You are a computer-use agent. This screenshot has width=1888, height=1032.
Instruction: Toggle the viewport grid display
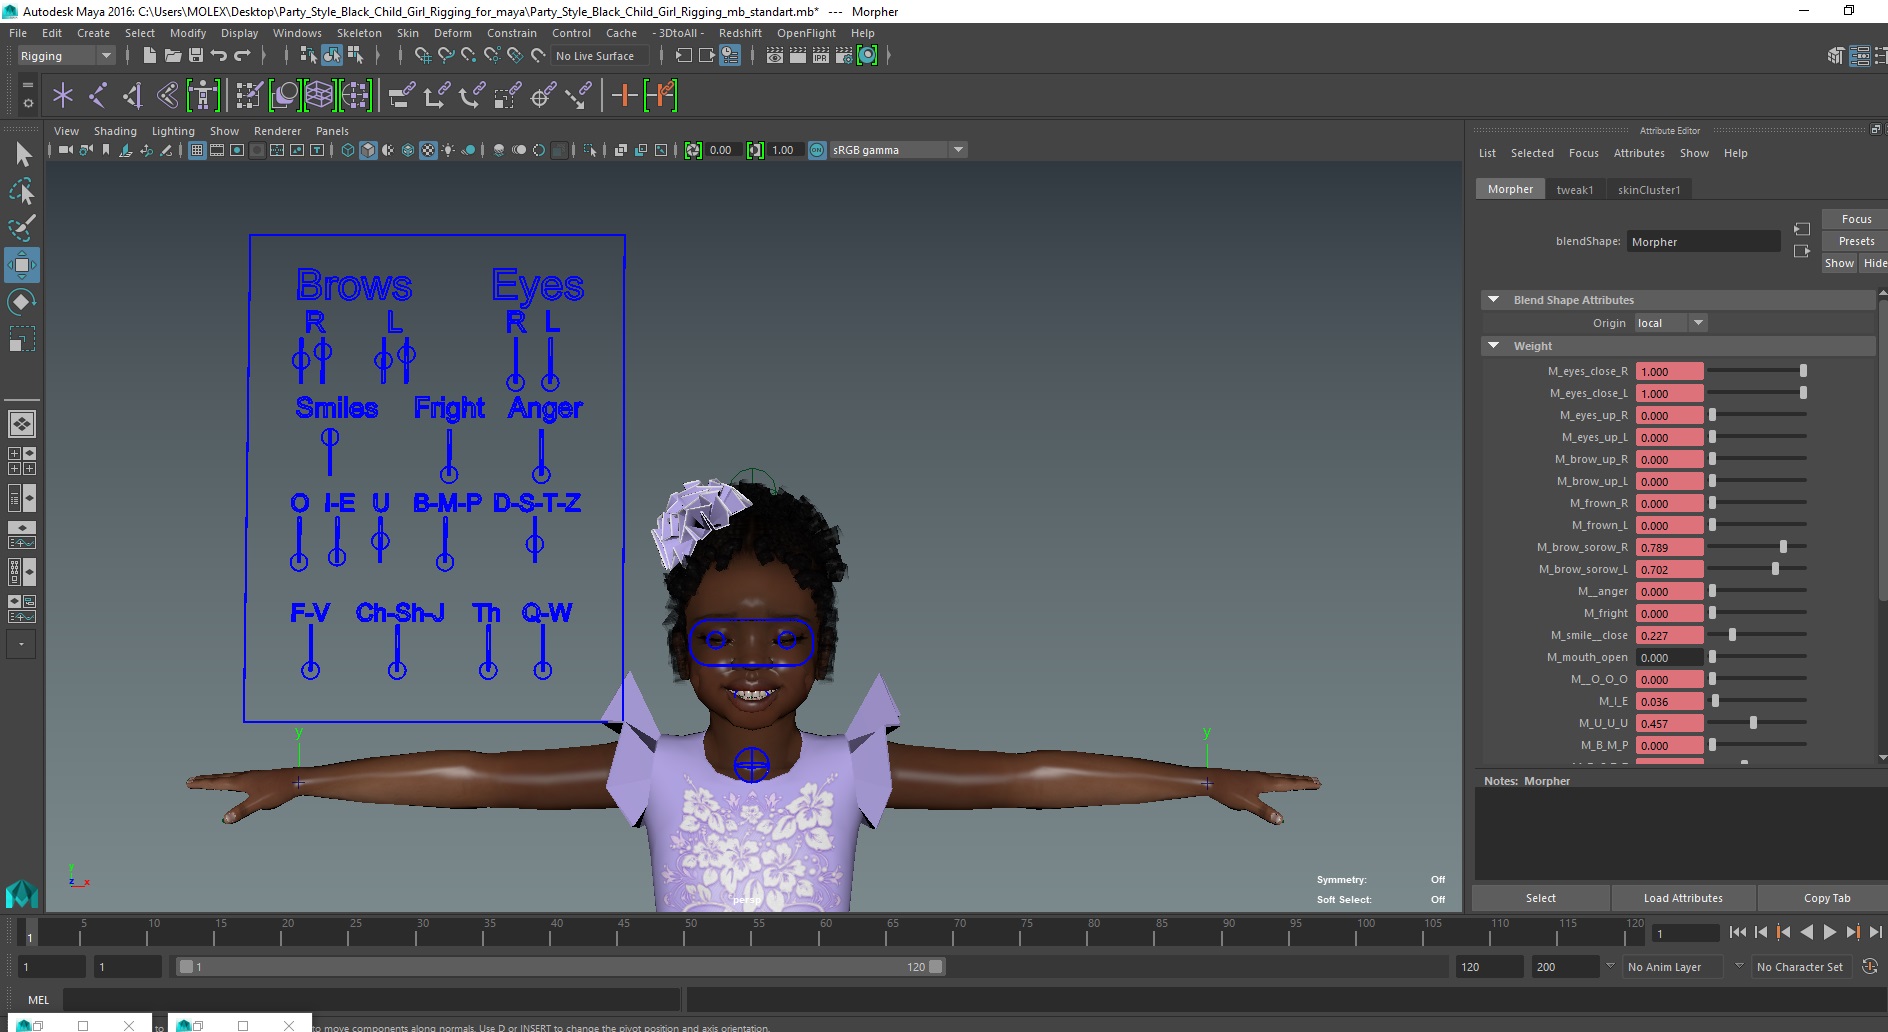[x=197, y=150]
